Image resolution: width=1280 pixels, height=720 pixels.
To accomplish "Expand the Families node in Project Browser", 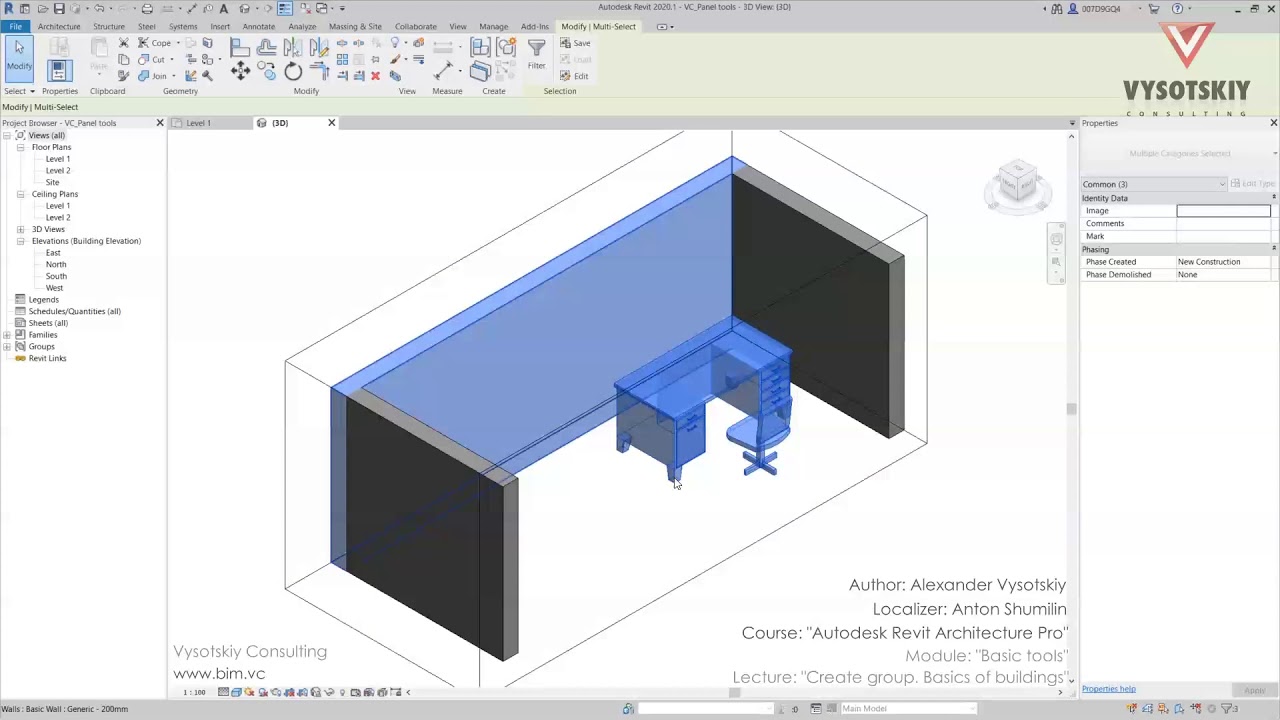I will click(x=7, y=335).
